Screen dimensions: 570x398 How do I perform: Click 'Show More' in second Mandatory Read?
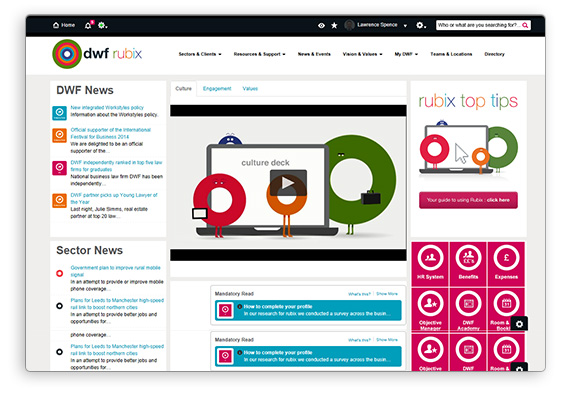point(387,340)
